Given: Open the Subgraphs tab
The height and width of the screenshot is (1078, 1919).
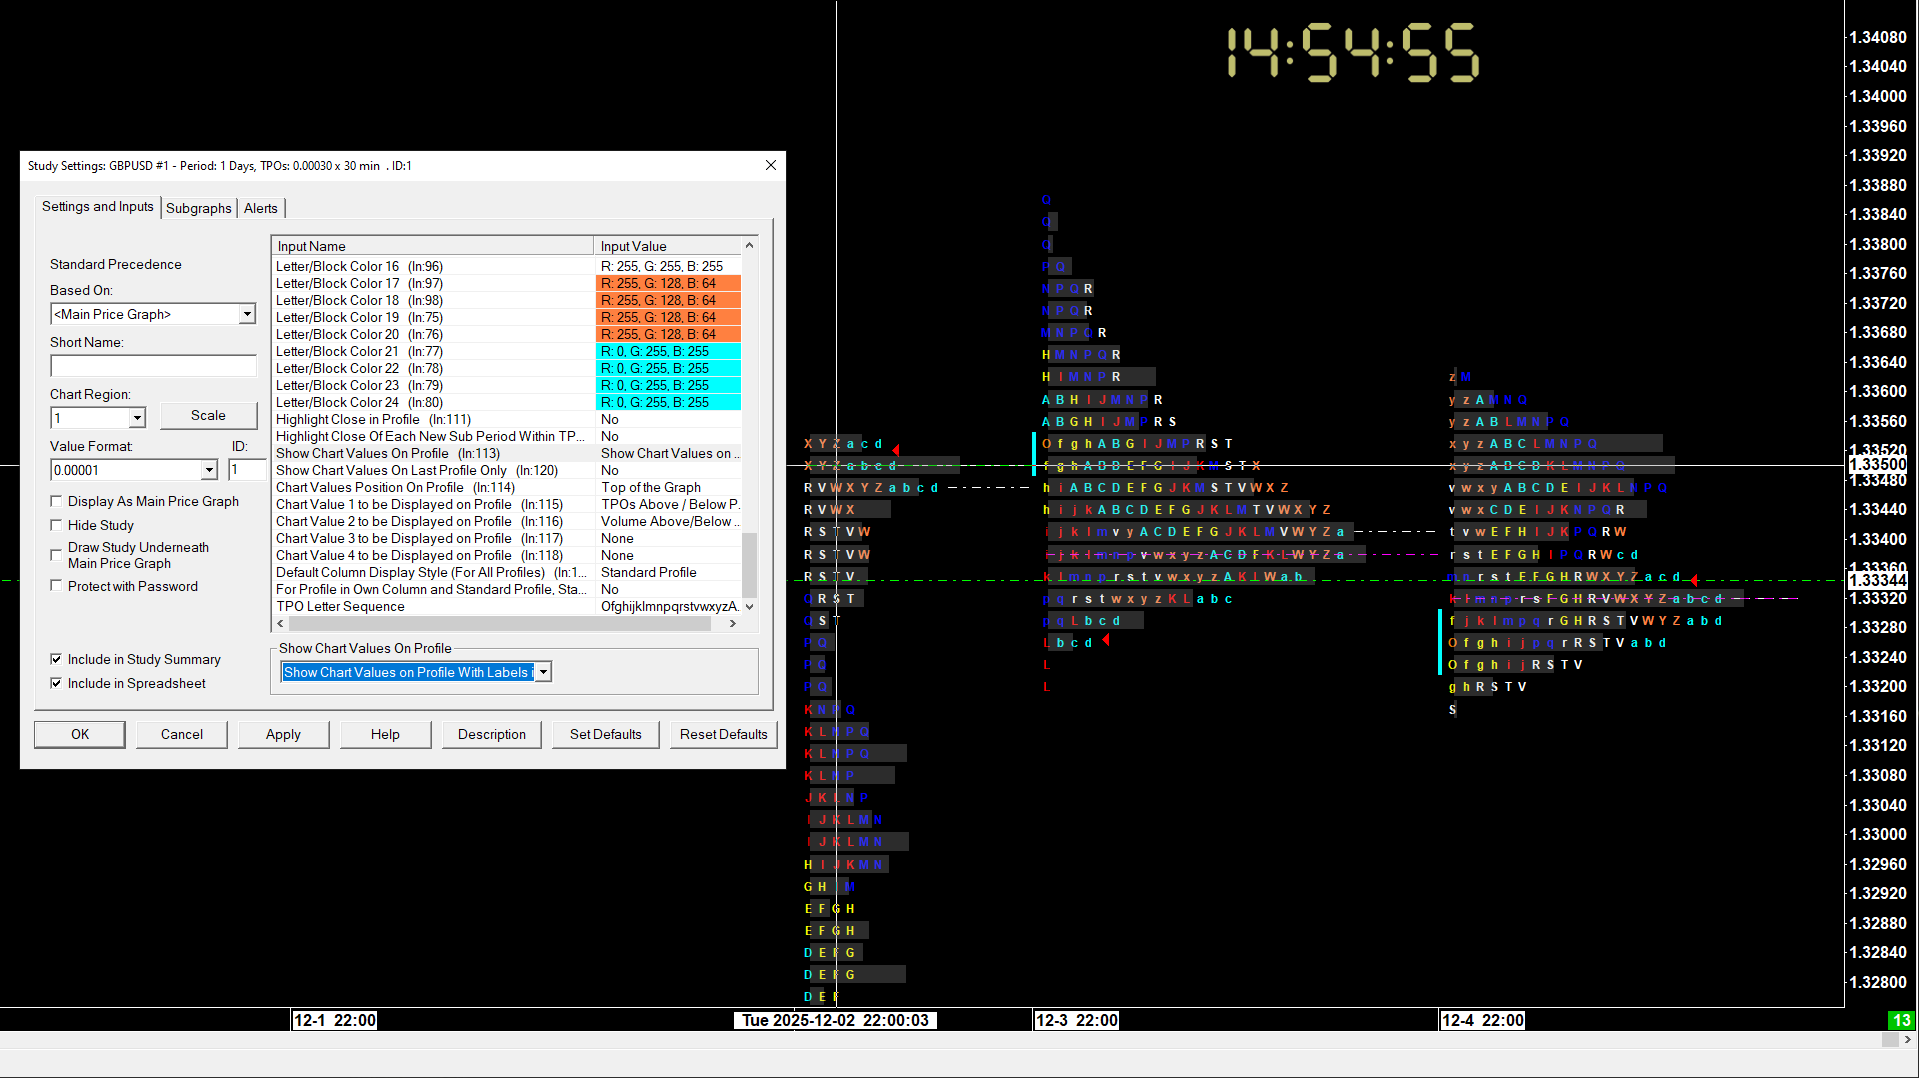Looking at the screenshot, I should point(199,208).
